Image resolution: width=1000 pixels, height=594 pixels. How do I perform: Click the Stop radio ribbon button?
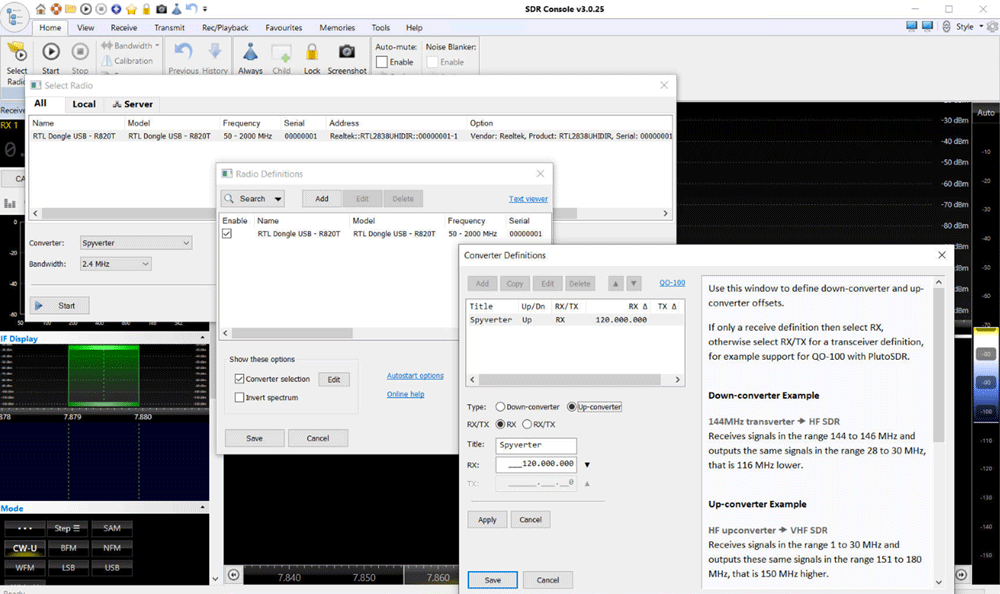pyautogui.click(x=80, y=58)
